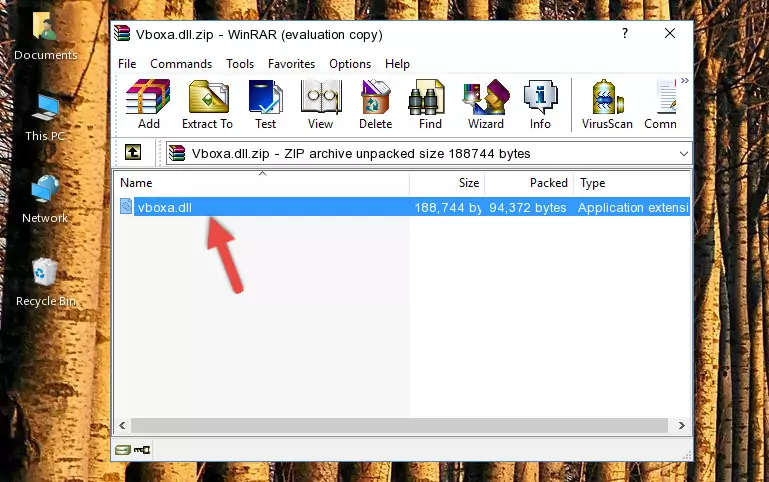Viewport: 769px width, 482px height.
Task: Click the partially visible Comment toolbar icon
Action: tap(661, 104)
